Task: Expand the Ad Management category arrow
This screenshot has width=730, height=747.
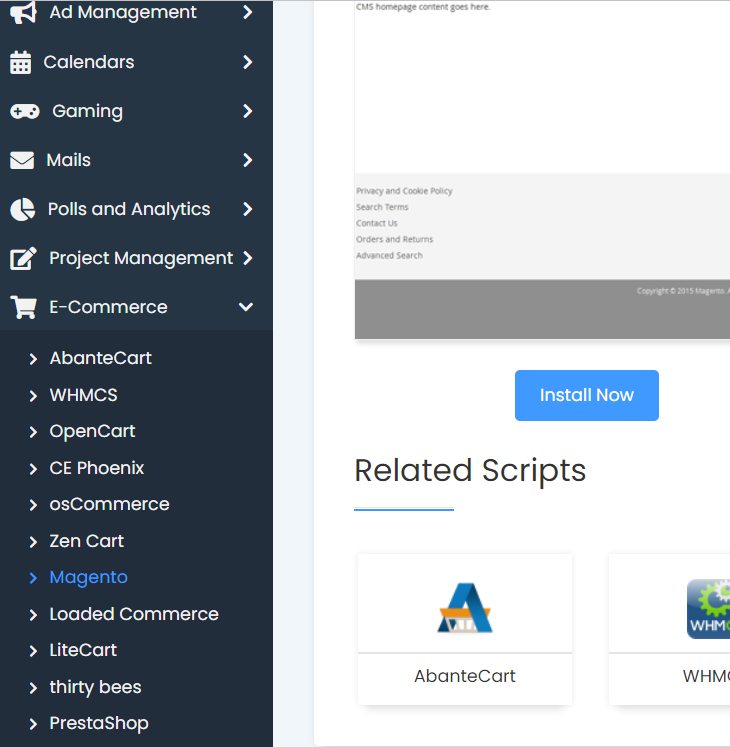Action: pos(247,12)
